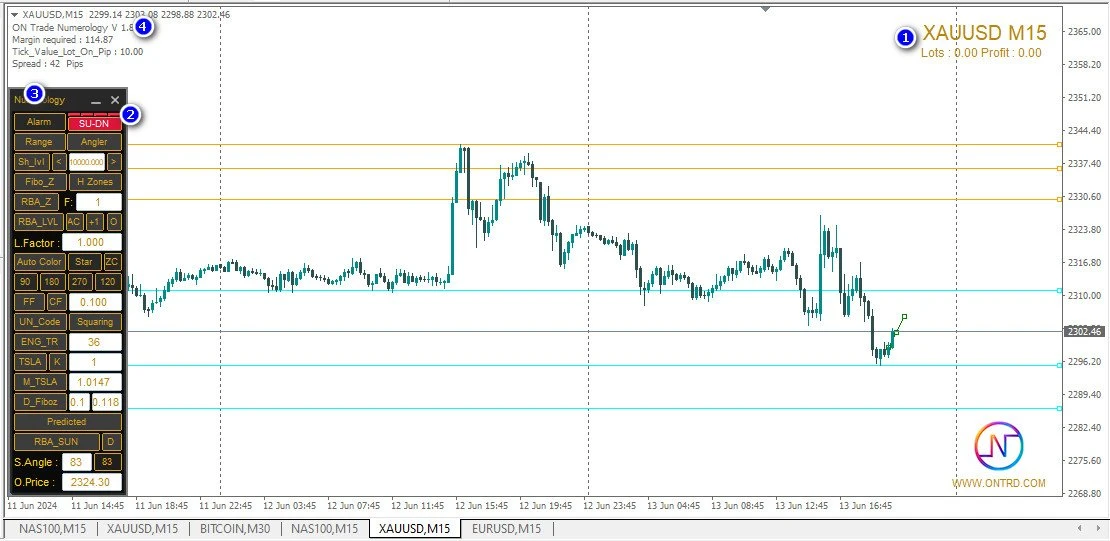1110x541 pixels.
Task: Toggle the red SU-DN button
Action: [94, 122]
